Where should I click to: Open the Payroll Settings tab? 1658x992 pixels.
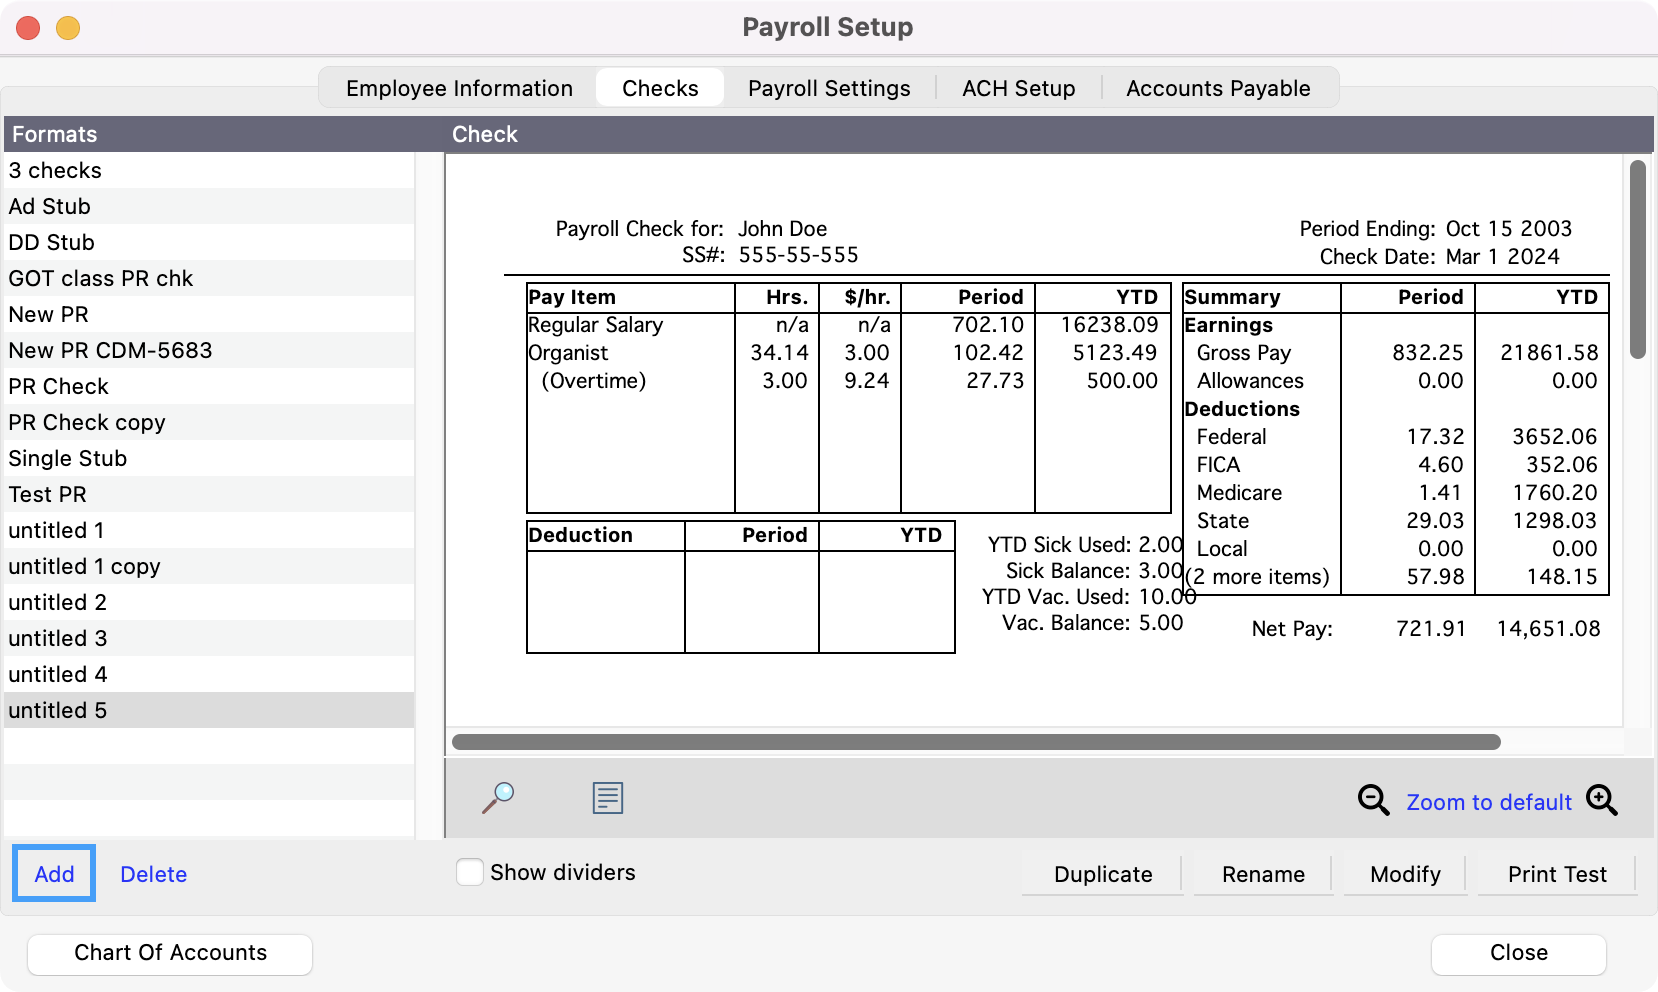click(828, 88)
